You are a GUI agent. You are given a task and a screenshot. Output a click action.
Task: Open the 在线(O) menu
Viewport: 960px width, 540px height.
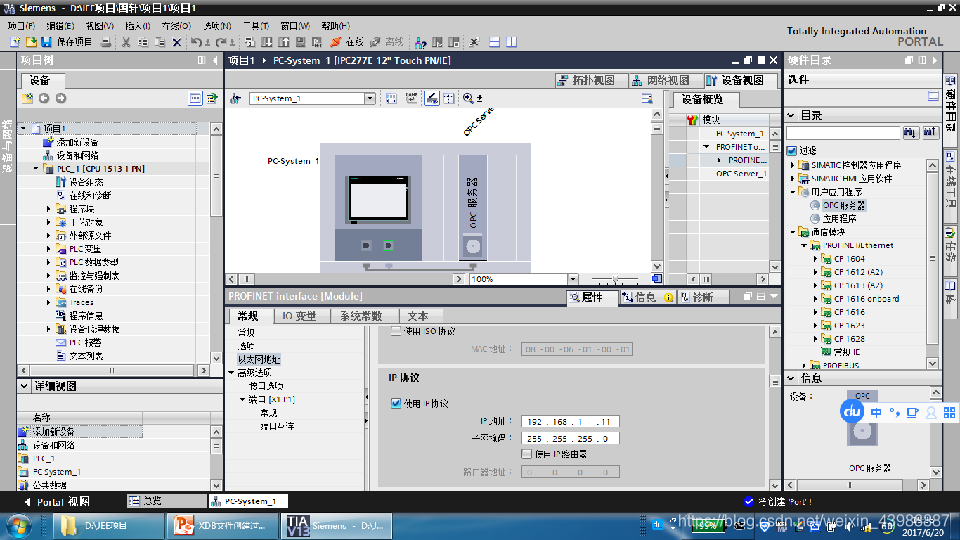[x=177, y=26]
